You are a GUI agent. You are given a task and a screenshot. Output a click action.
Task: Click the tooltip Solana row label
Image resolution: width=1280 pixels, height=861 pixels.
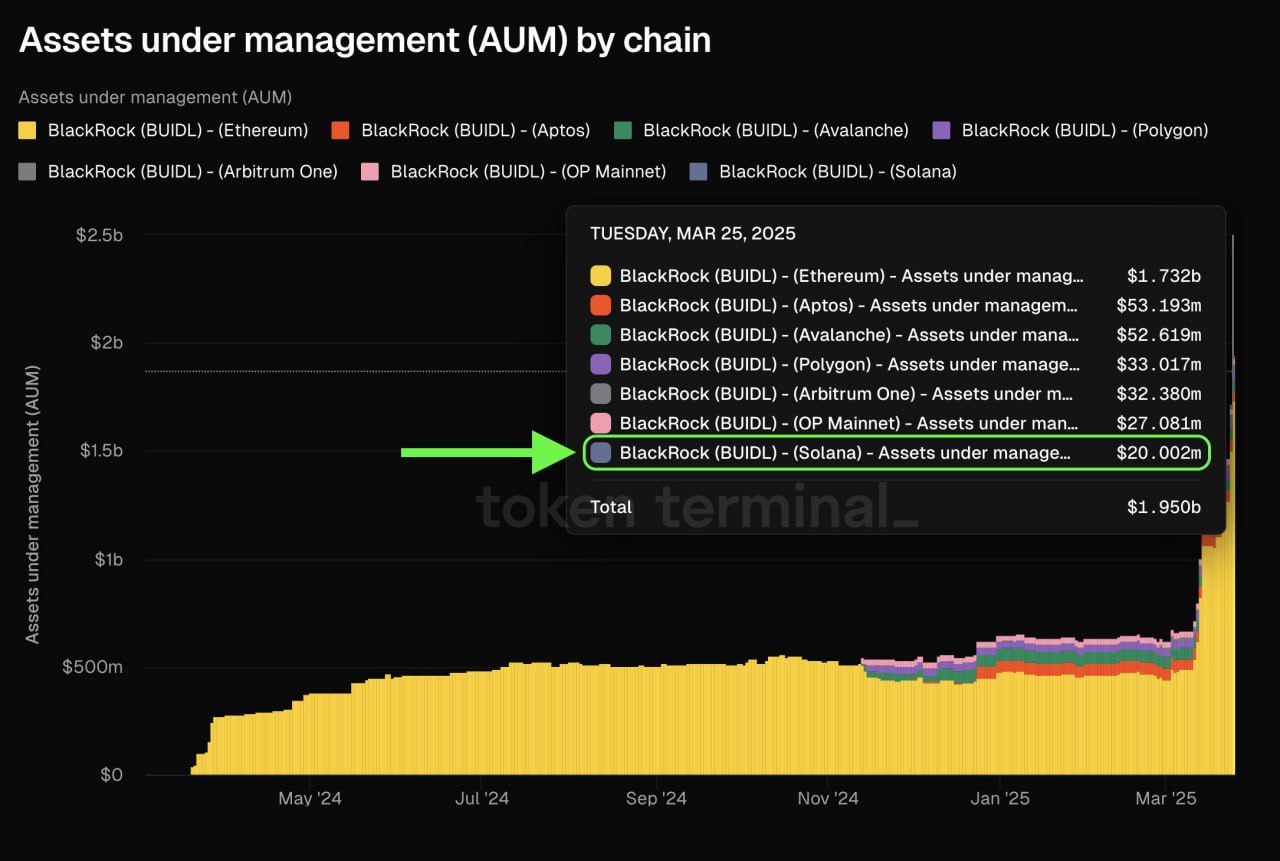(846, 453)
